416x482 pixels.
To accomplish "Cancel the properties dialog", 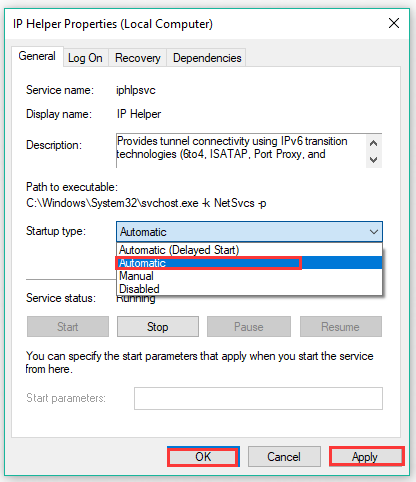I will [x=284, y=457].
